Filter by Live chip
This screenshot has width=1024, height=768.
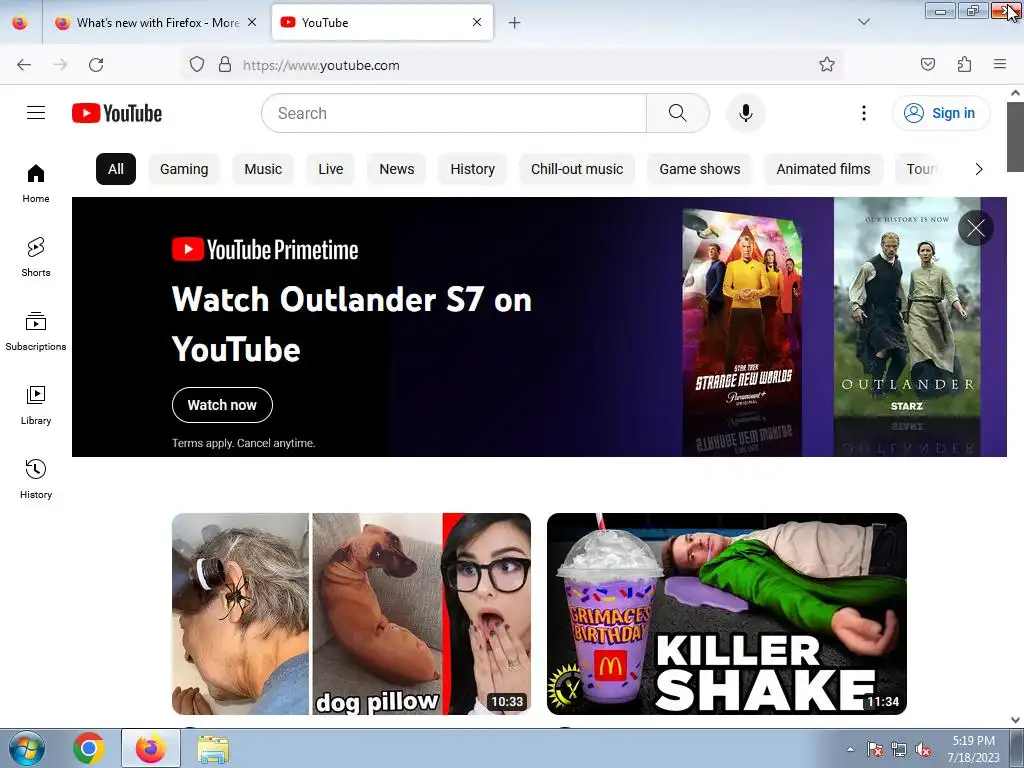tap(330, 169)
